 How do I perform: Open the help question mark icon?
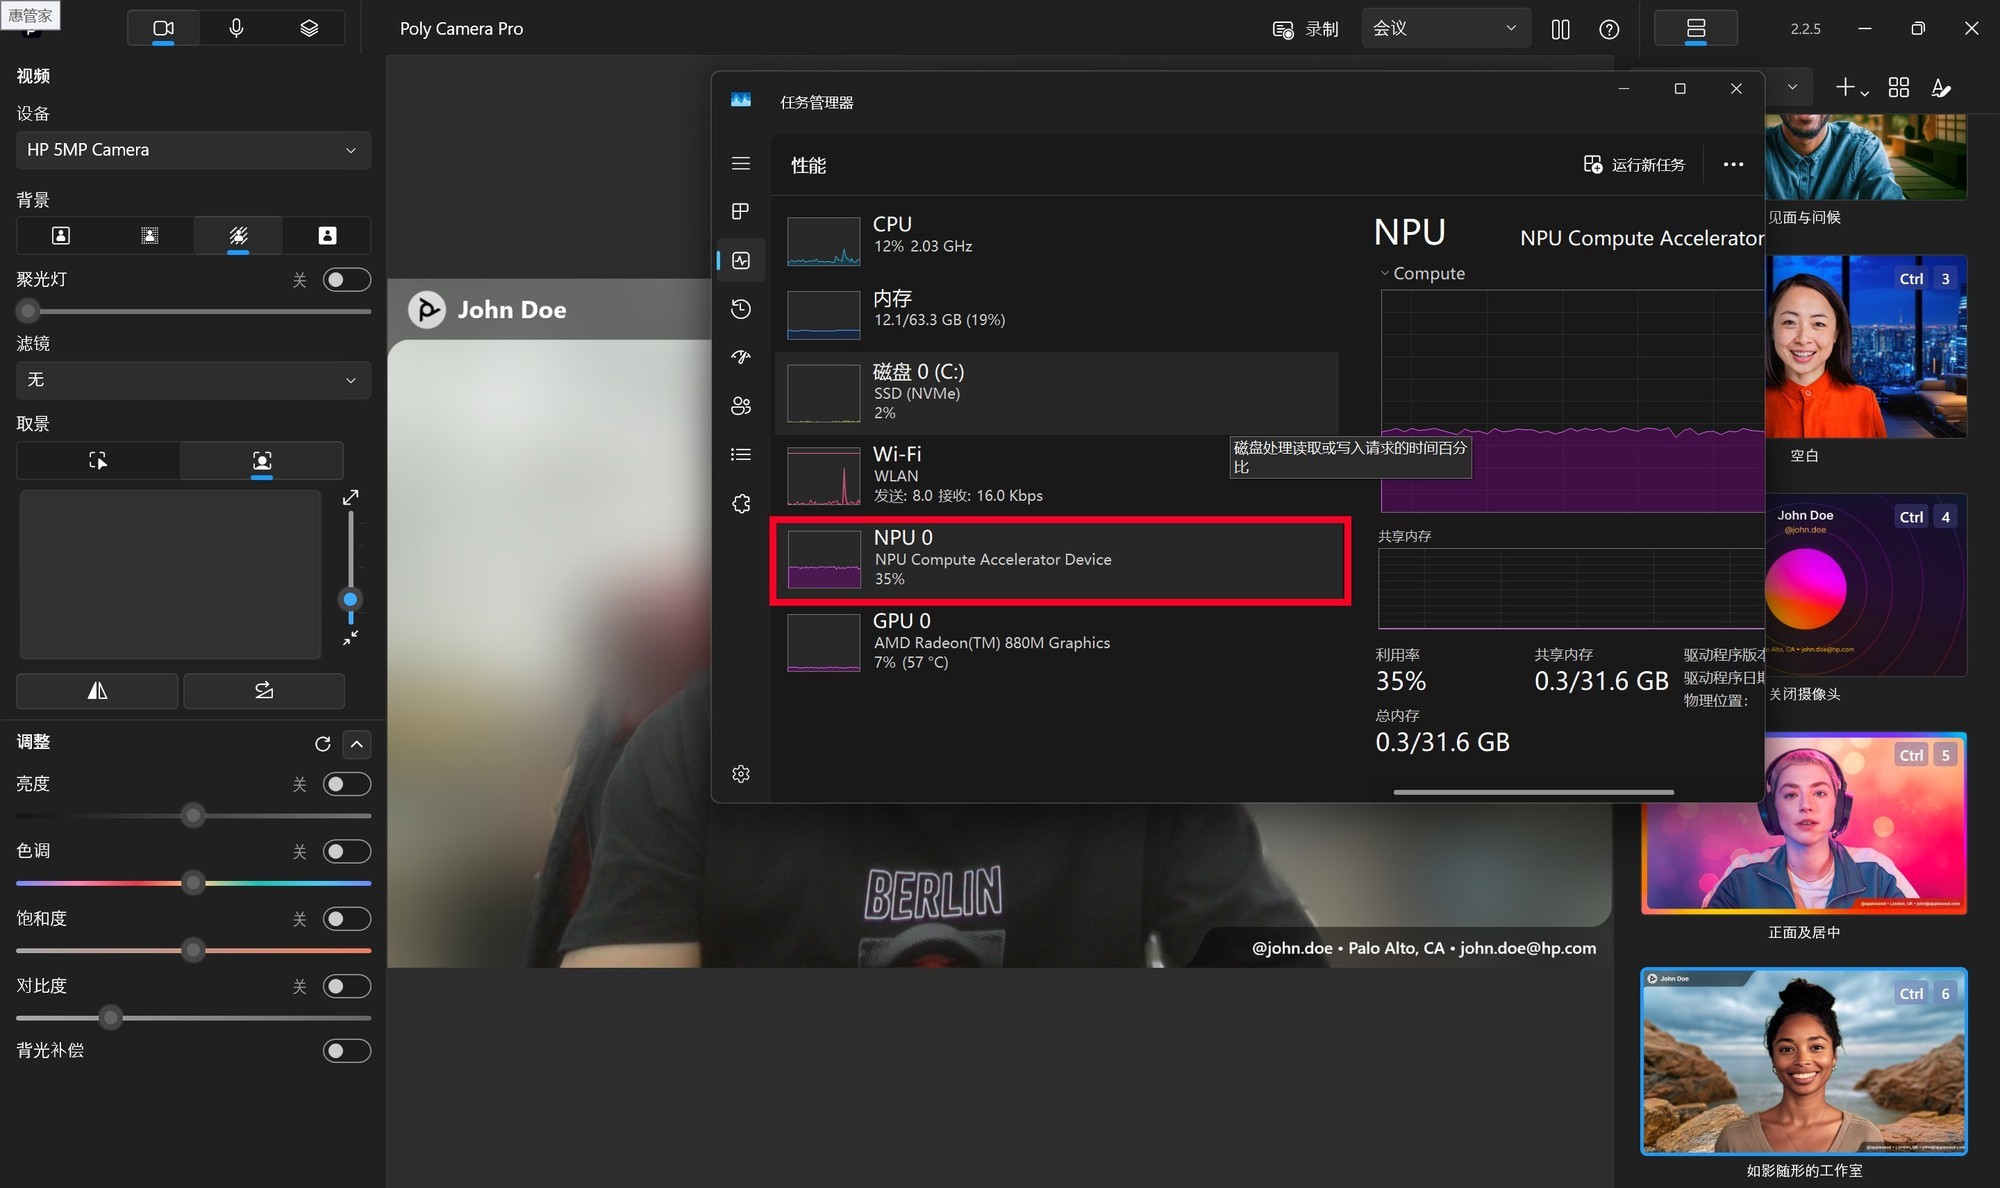[1609, 29]
